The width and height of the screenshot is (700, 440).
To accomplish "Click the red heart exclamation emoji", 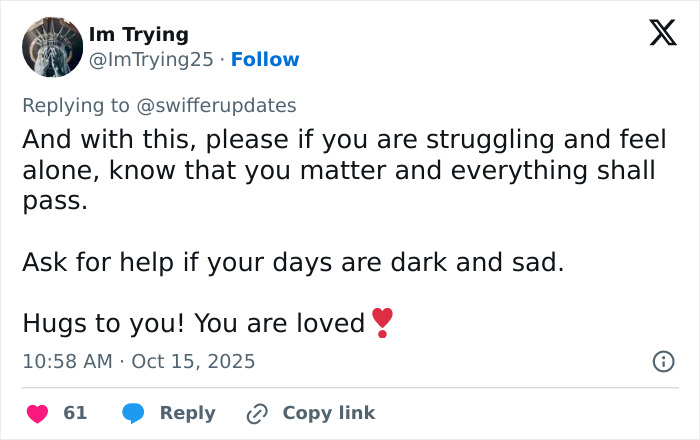I will tap(381, 323).
